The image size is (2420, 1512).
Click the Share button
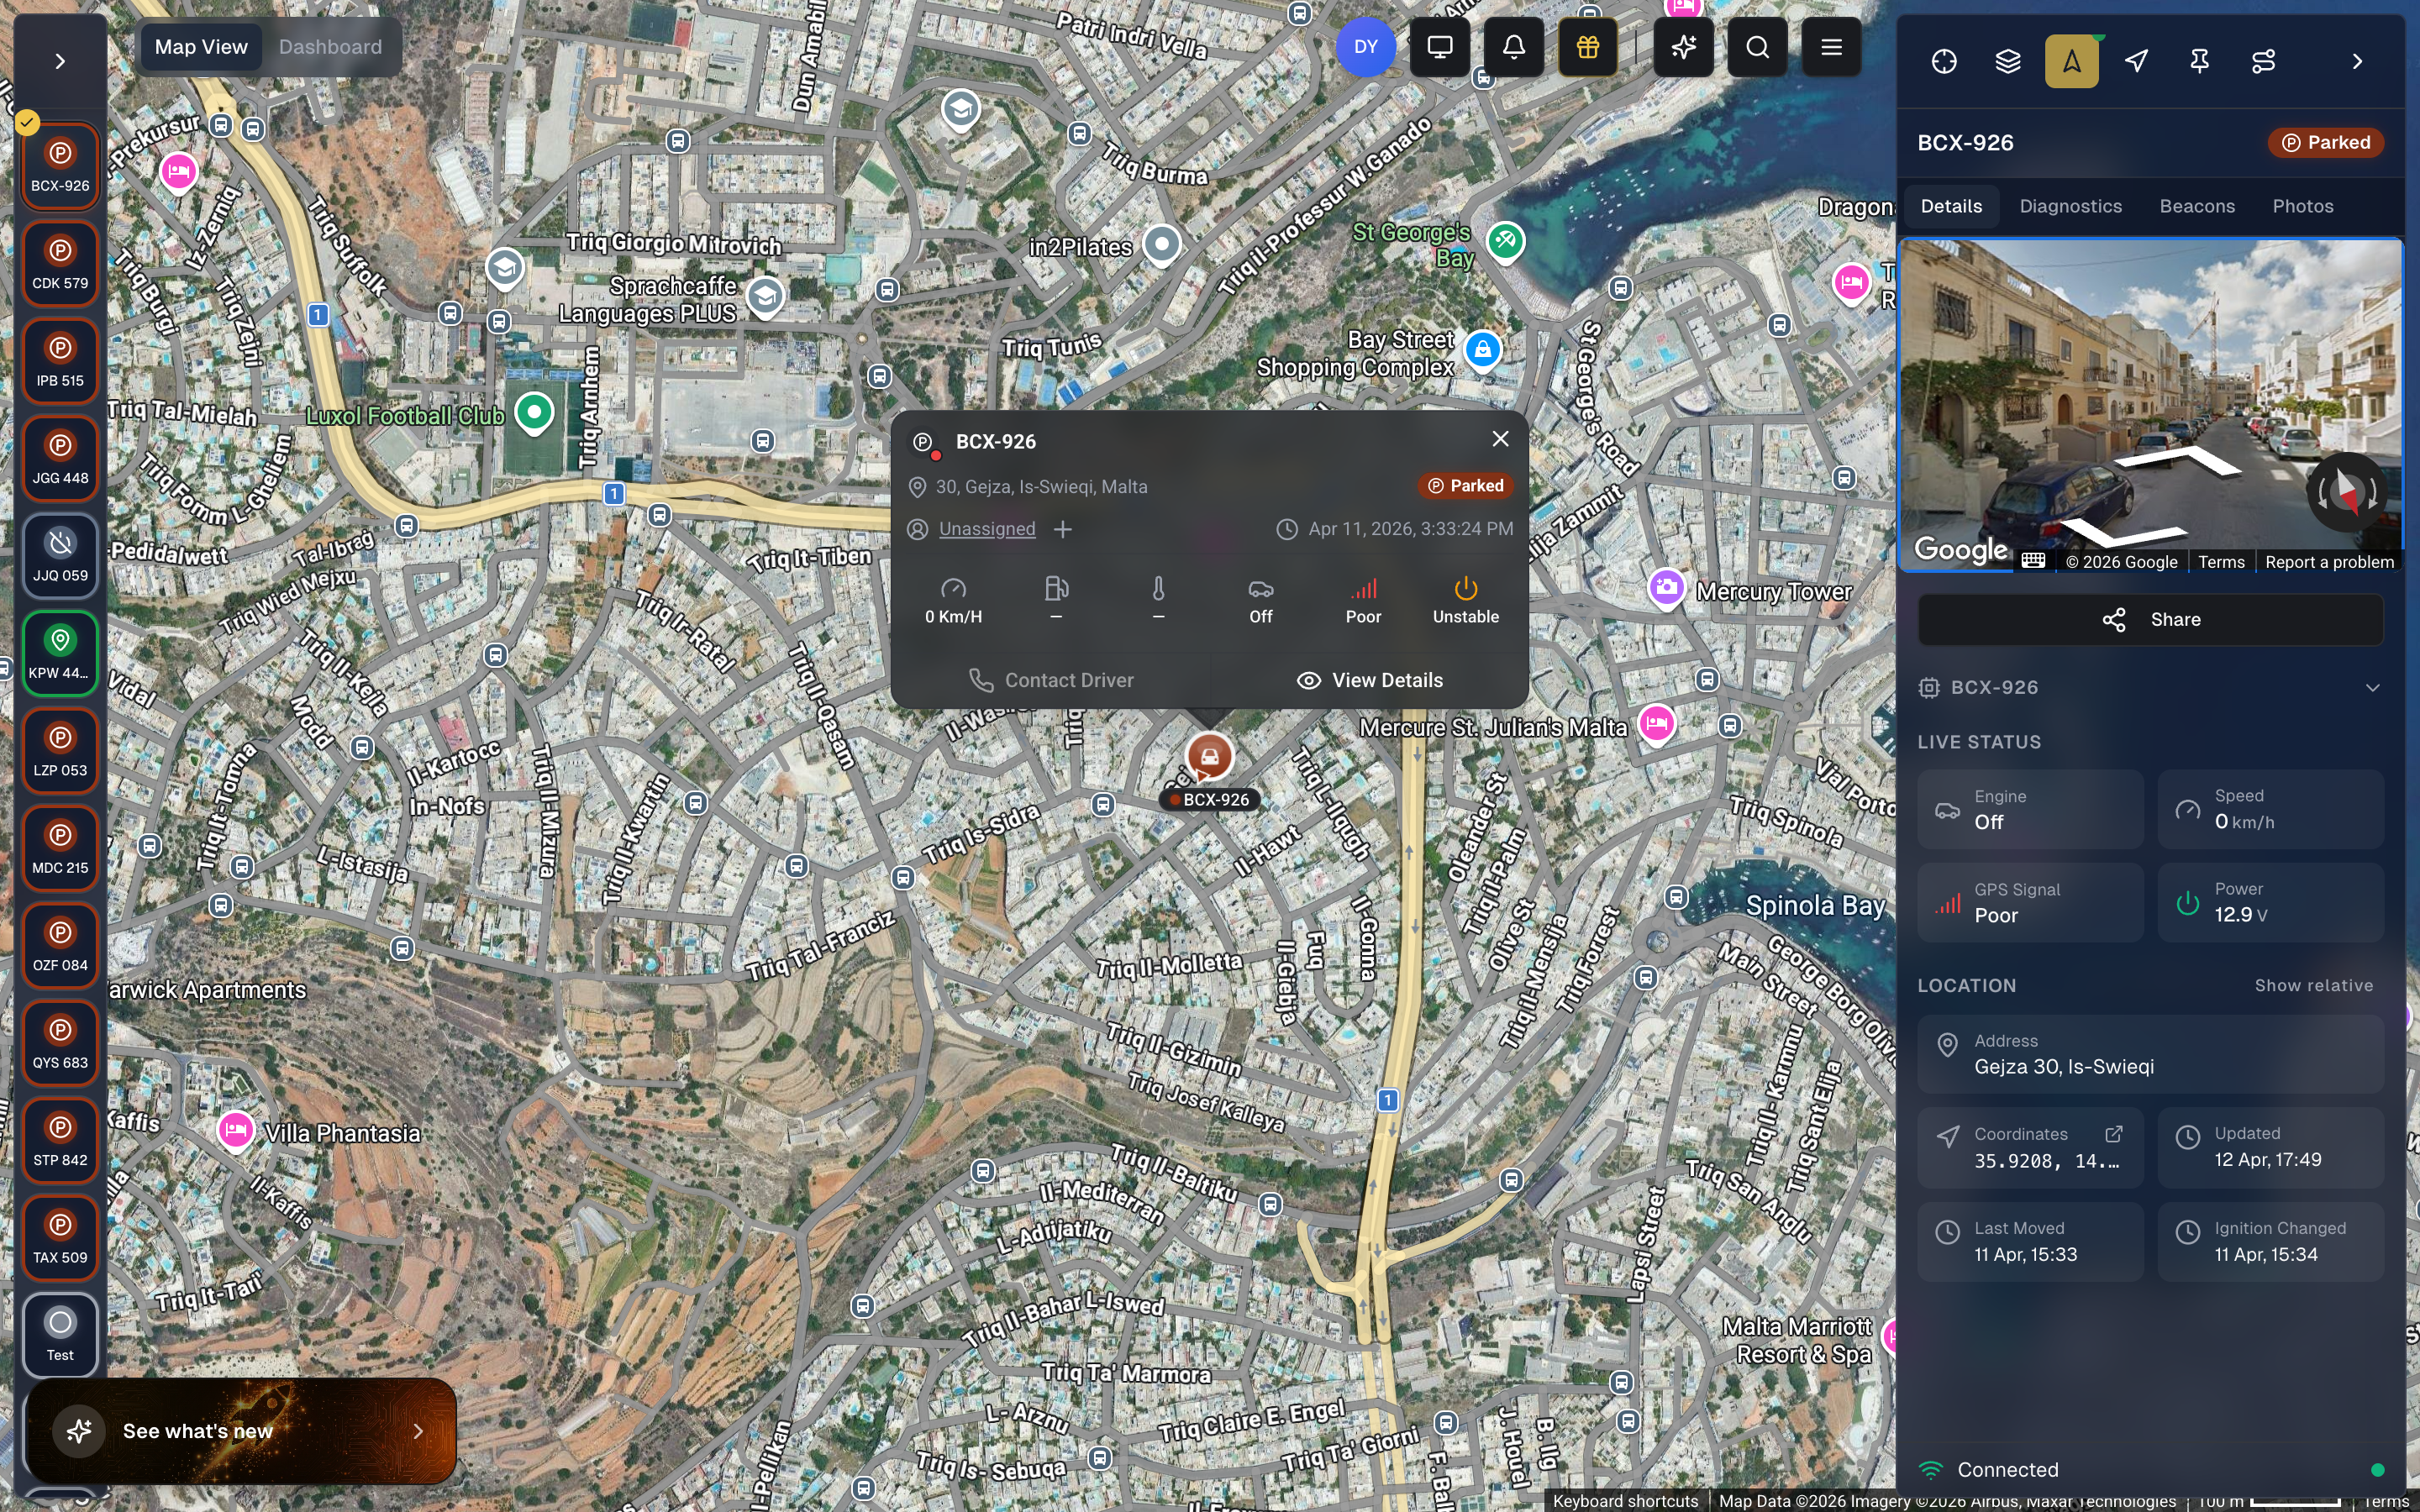[x=2151, y=620]
